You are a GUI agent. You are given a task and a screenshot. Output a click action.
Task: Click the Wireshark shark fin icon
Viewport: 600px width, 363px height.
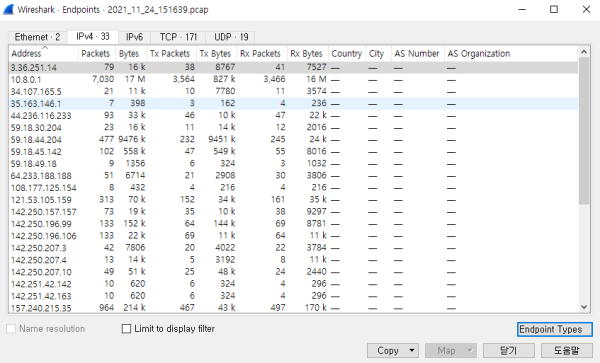[x=8, y=10]
